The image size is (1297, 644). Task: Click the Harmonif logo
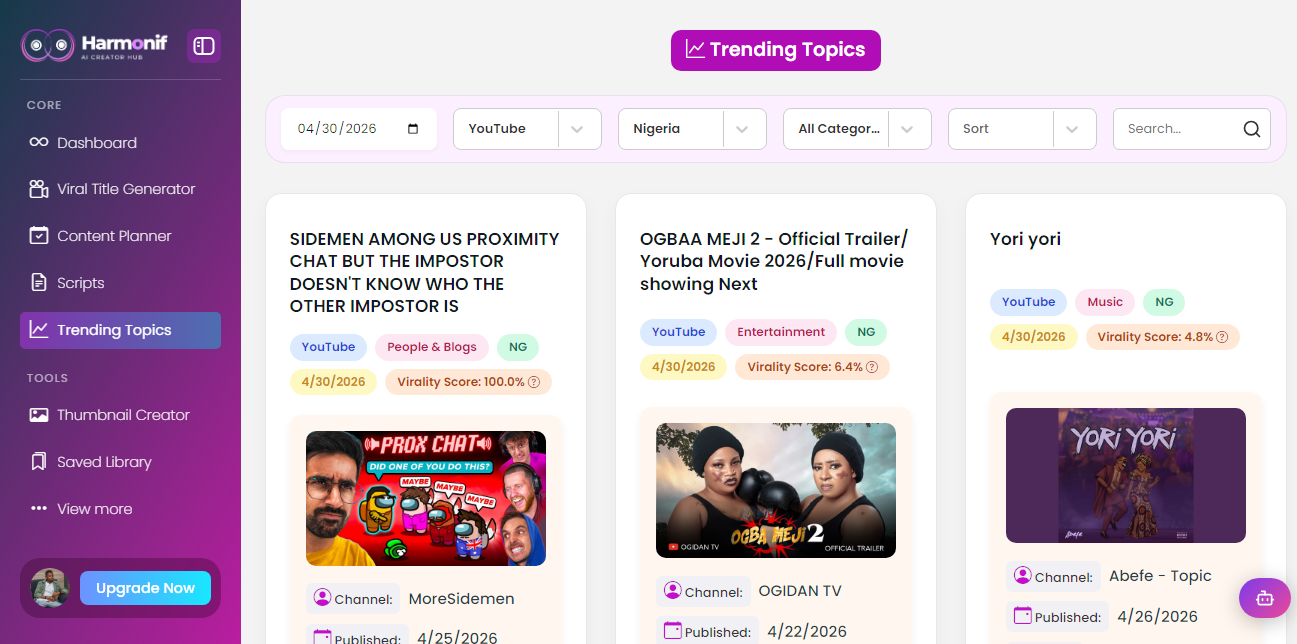[95, 46]
